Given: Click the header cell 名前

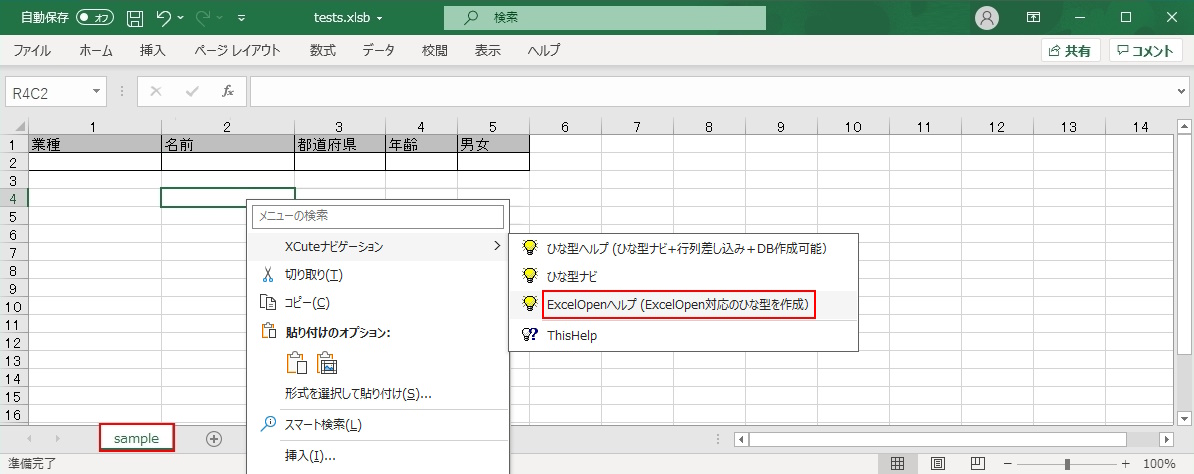Looking at the screenshot, I should (x=228, y=144).
